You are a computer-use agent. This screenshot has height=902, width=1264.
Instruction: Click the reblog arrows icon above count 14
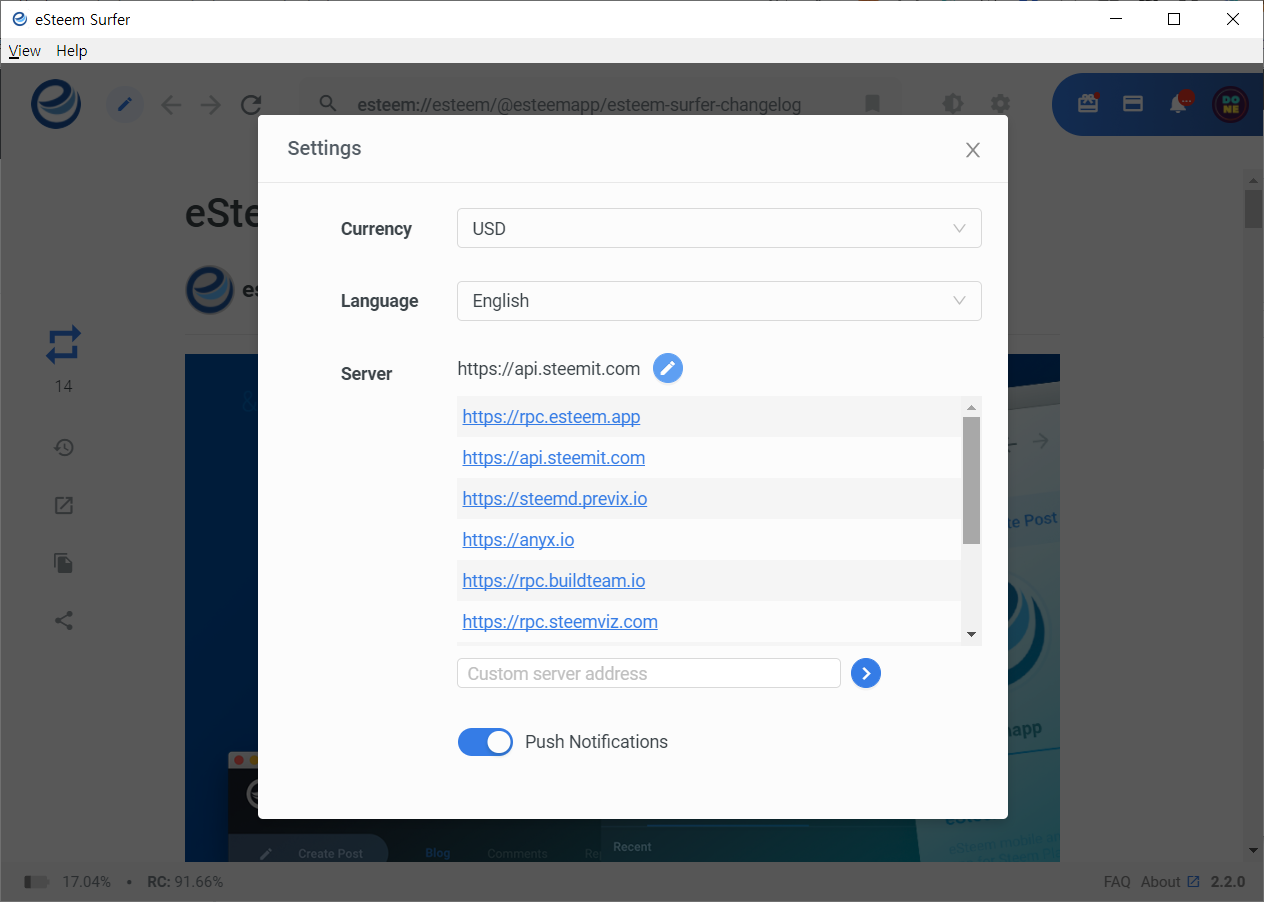[63, 345]
